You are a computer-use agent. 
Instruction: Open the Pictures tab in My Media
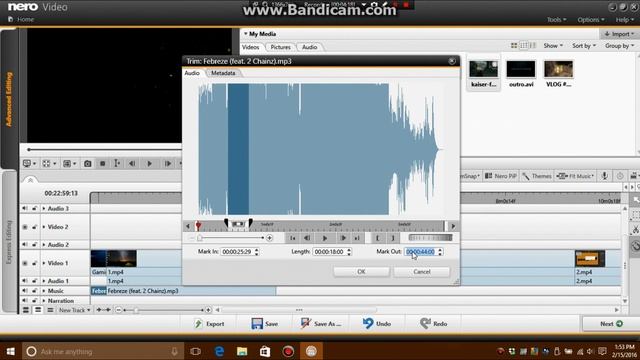[281, 47]
